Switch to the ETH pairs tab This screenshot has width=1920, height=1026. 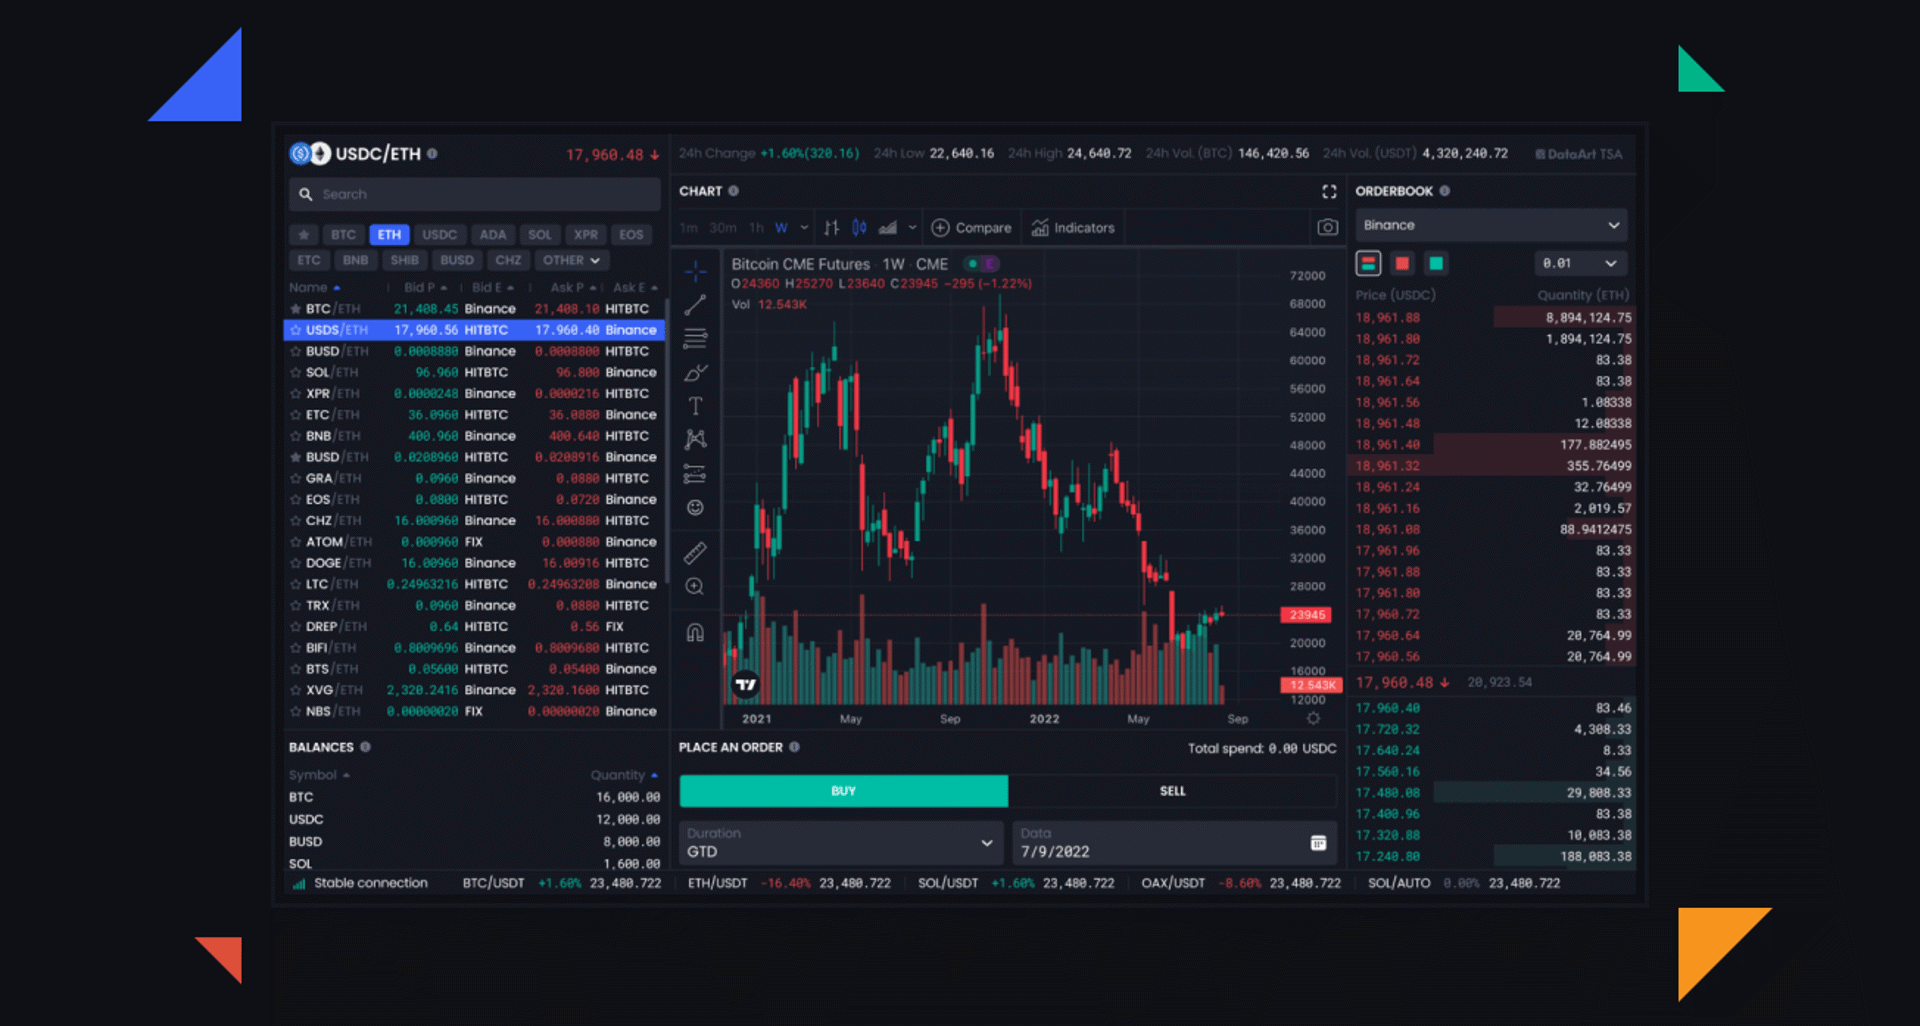pos(389,234)
